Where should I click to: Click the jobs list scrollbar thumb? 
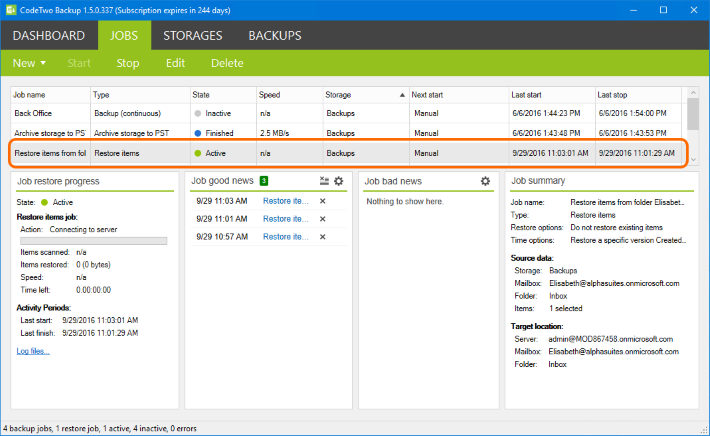pyautogui.click(x=693, y=114)
